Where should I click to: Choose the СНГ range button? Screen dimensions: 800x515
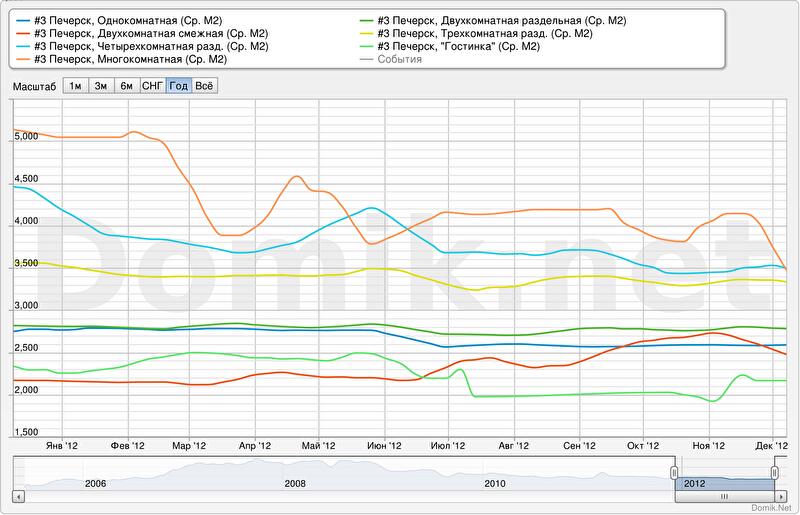pos(153,86)
